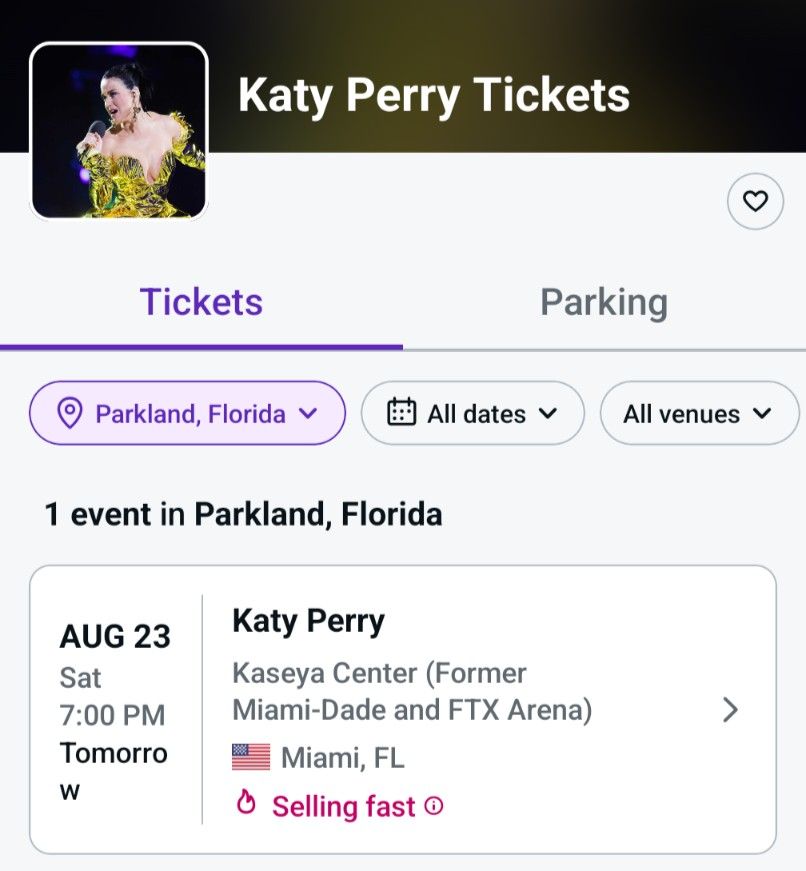Image resolution: width=806 pixels, height=871 pixels.
Task: Click the flame icon beside Selling fast
Action: (246, 804)
